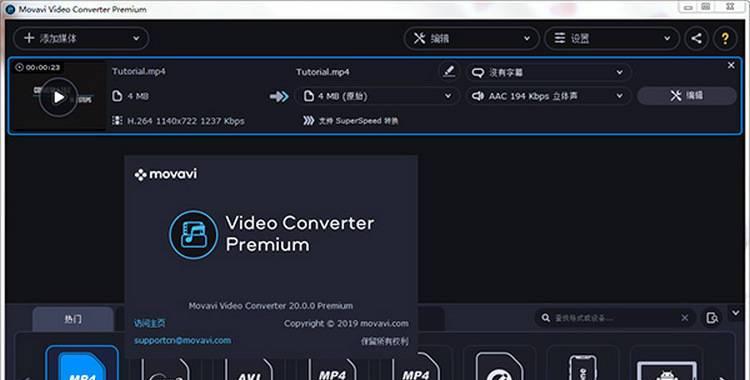750x380 pixels.
Task: Click into the format search field
Action: coord(615,318)
